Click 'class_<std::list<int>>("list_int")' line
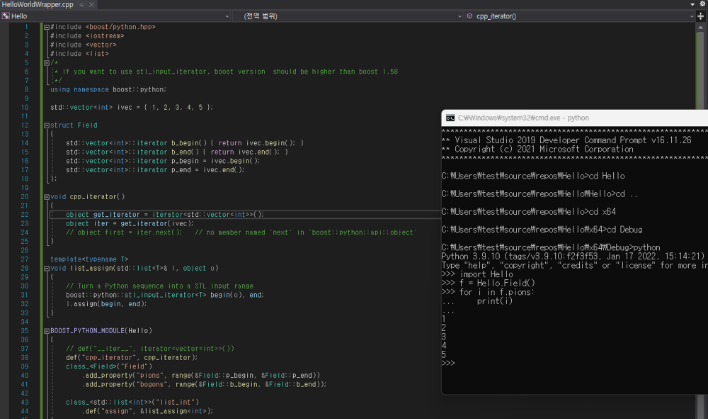The image size is (708, 419). (132, 402)
